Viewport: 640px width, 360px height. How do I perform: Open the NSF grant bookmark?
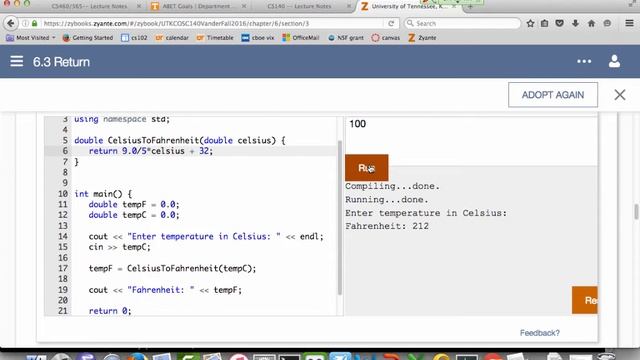[x=346, y=38]
